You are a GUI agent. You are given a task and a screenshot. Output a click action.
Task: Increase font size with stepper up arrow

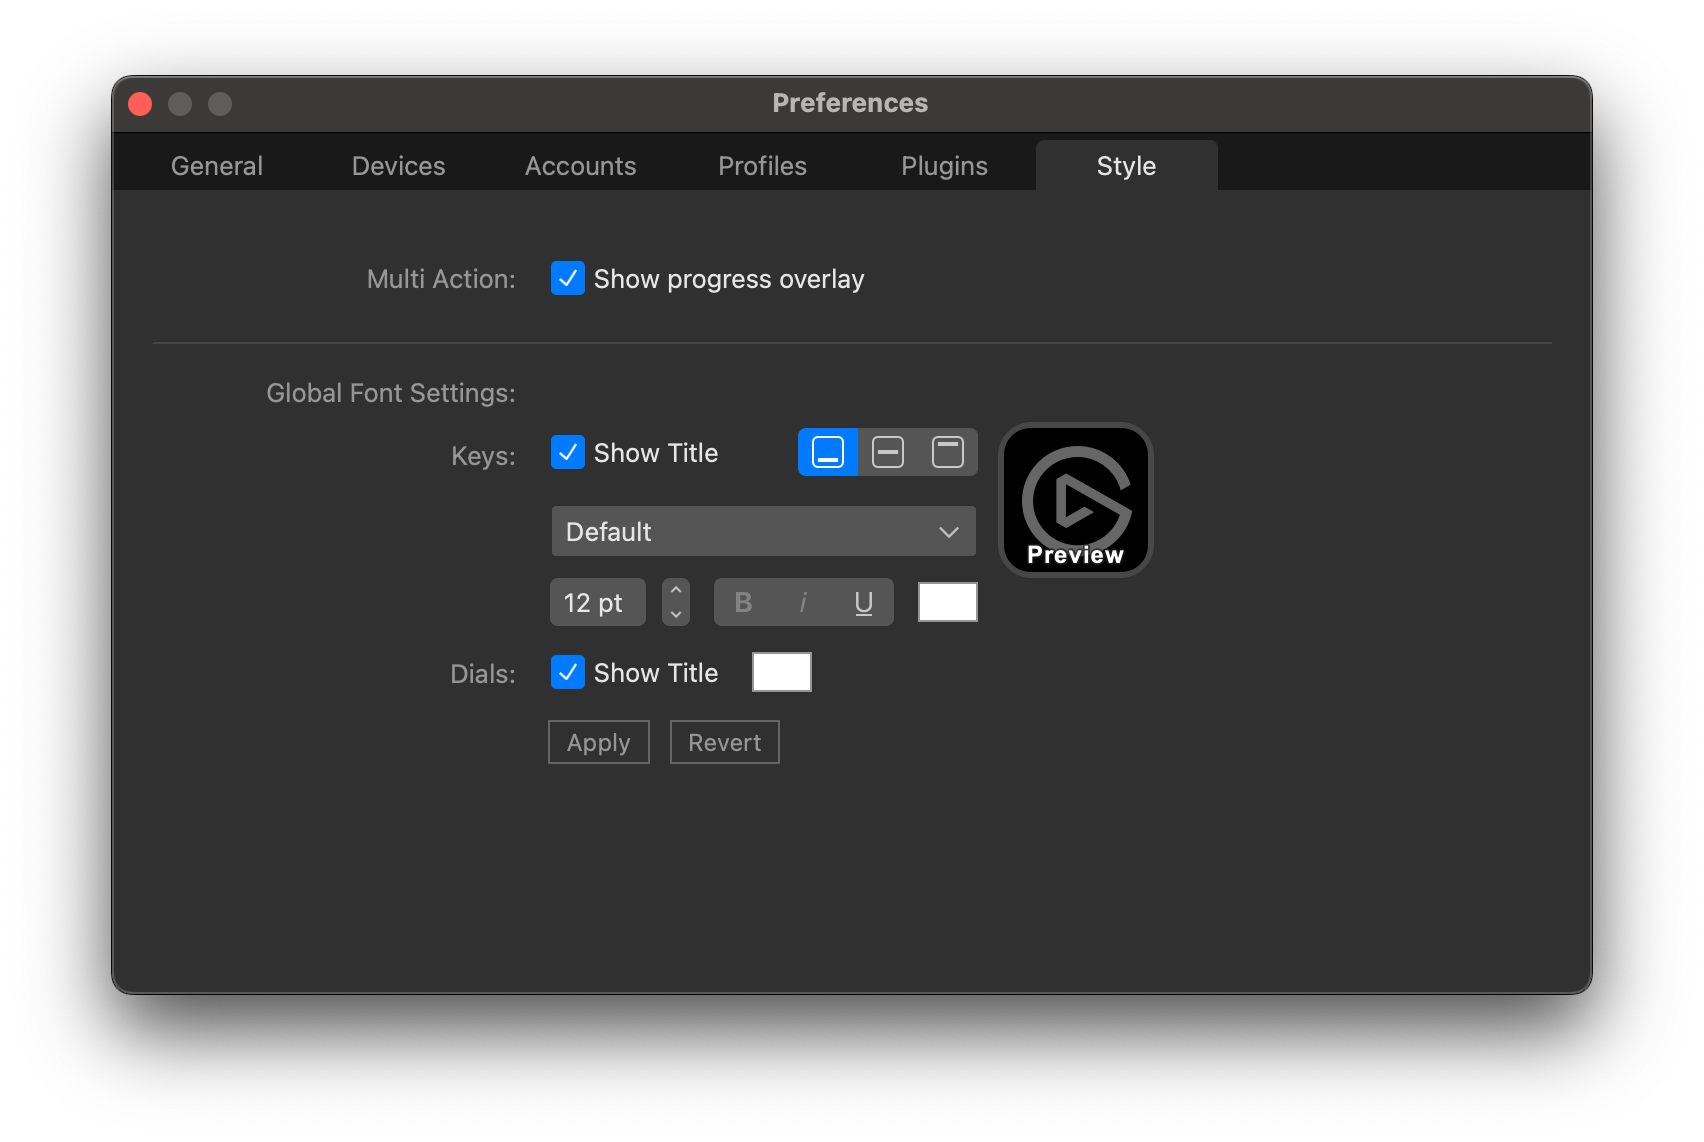(x=676, y=590)
